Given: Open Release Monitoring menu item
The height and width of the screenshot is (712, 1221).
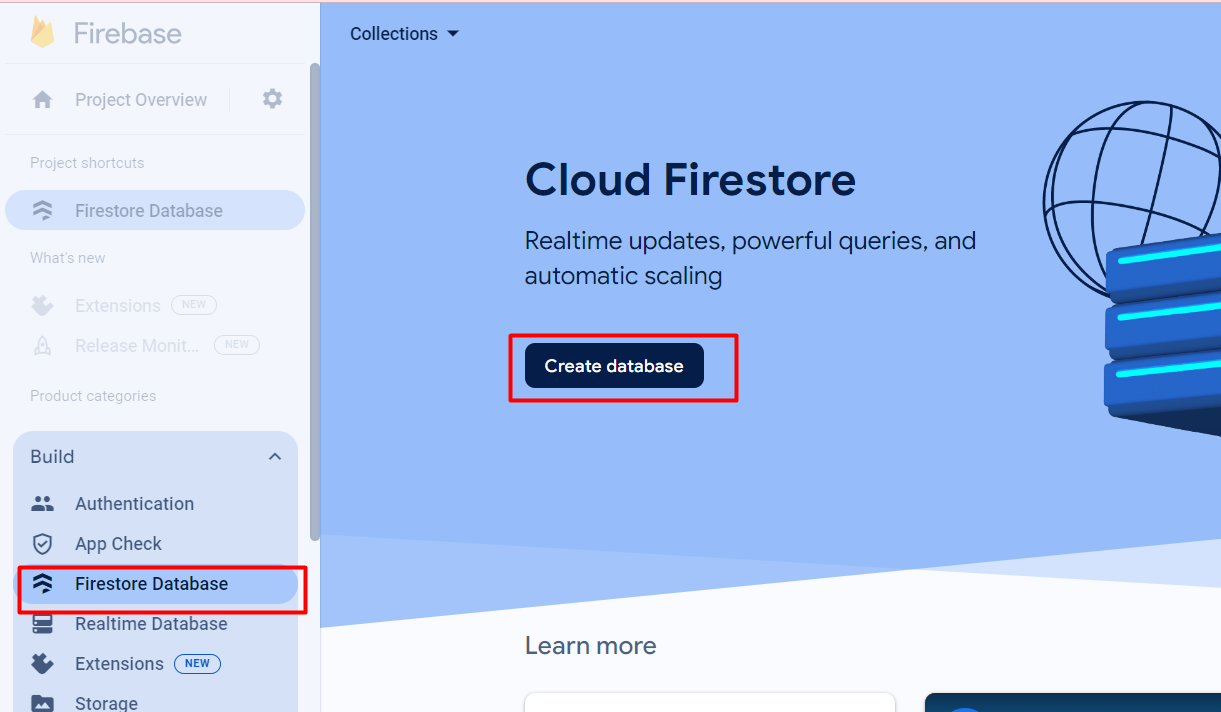Looking at the screenshot, I should 137,346.
